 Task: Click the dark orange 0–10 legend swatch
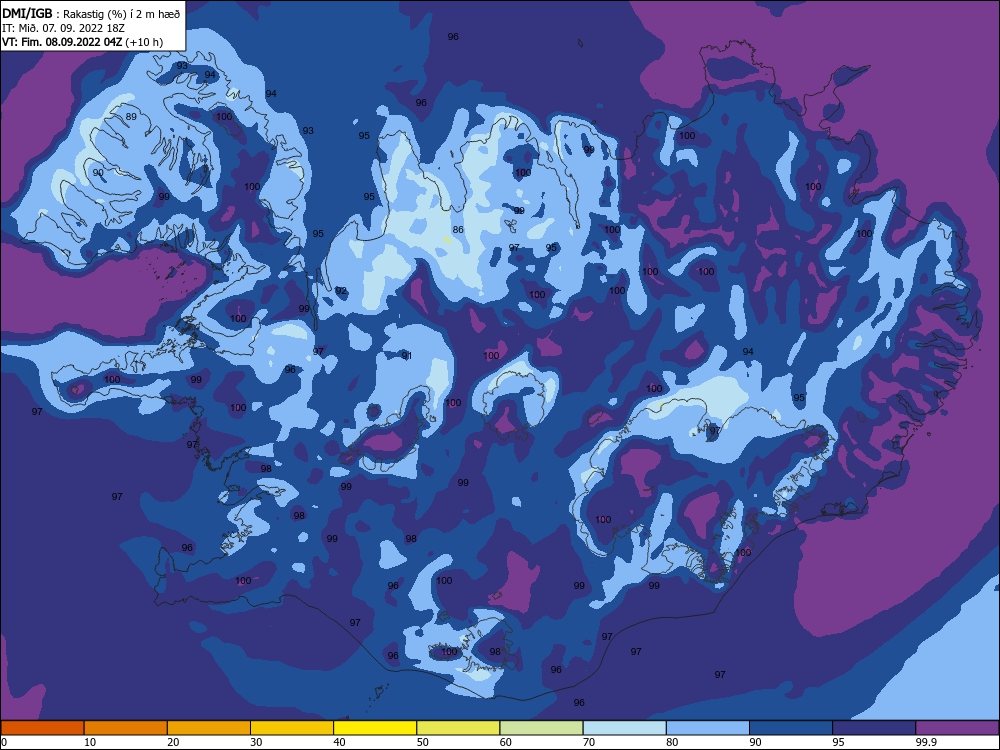pyautogui.click(x=42, y=728)
